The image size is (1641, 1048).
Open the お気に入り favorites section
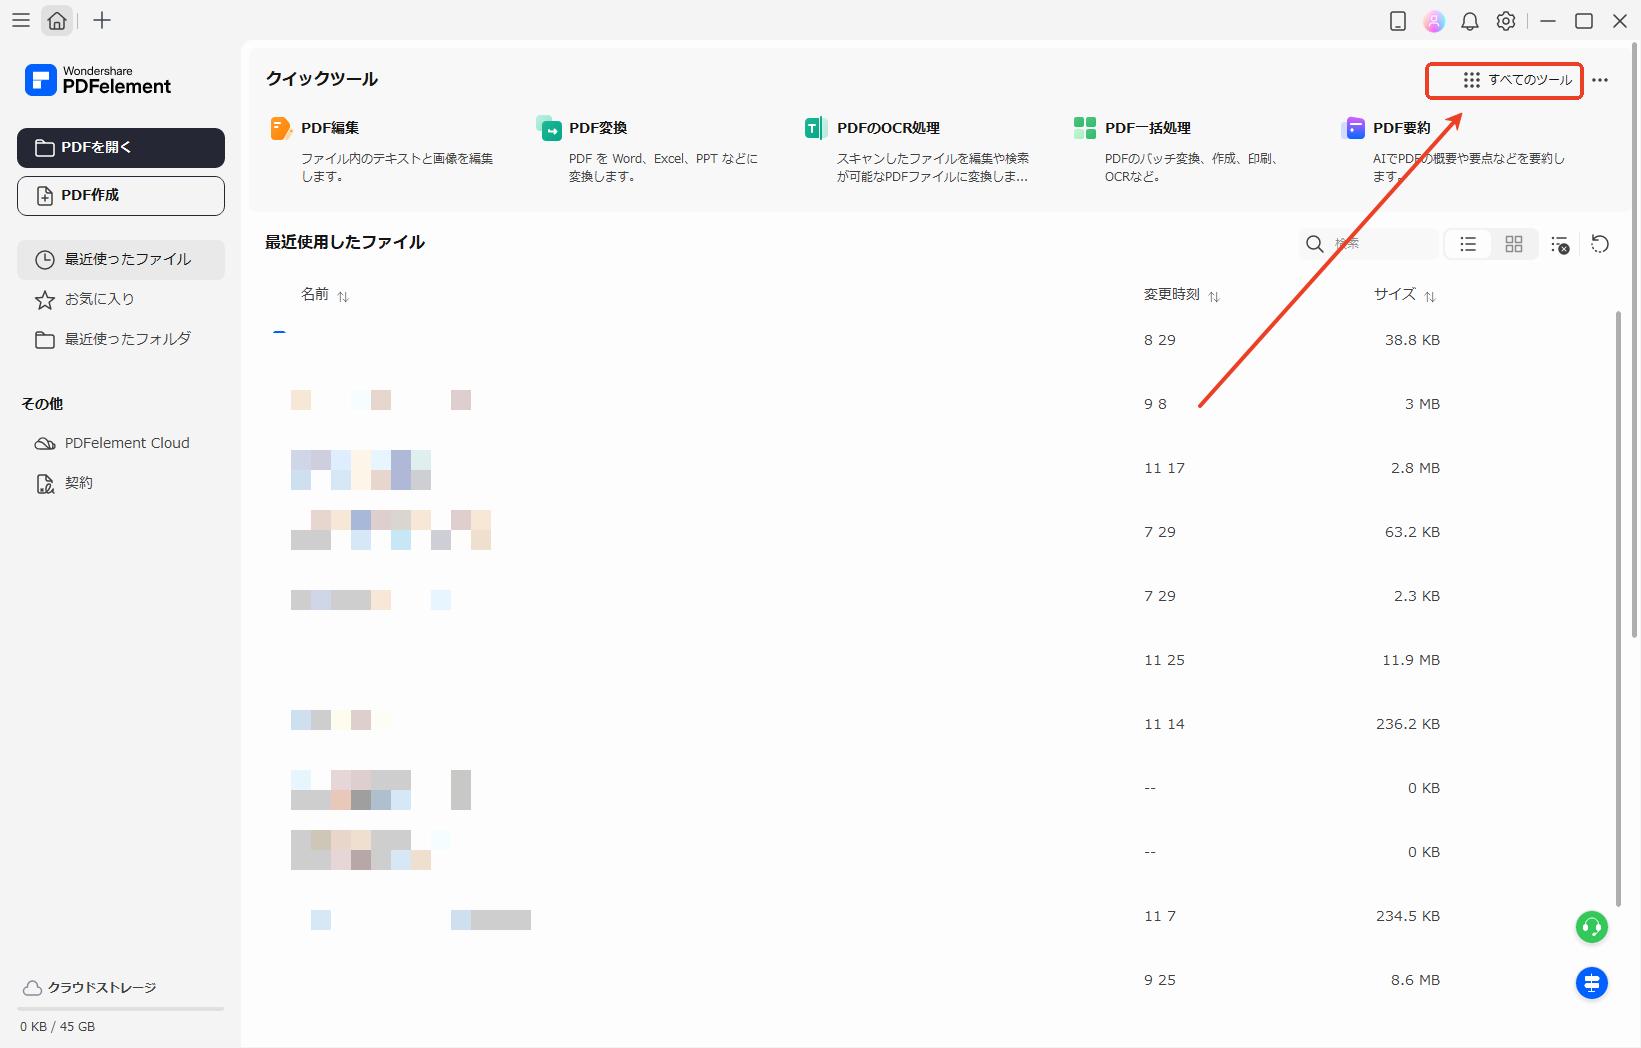pyautogui.click(x=99, y=299)
